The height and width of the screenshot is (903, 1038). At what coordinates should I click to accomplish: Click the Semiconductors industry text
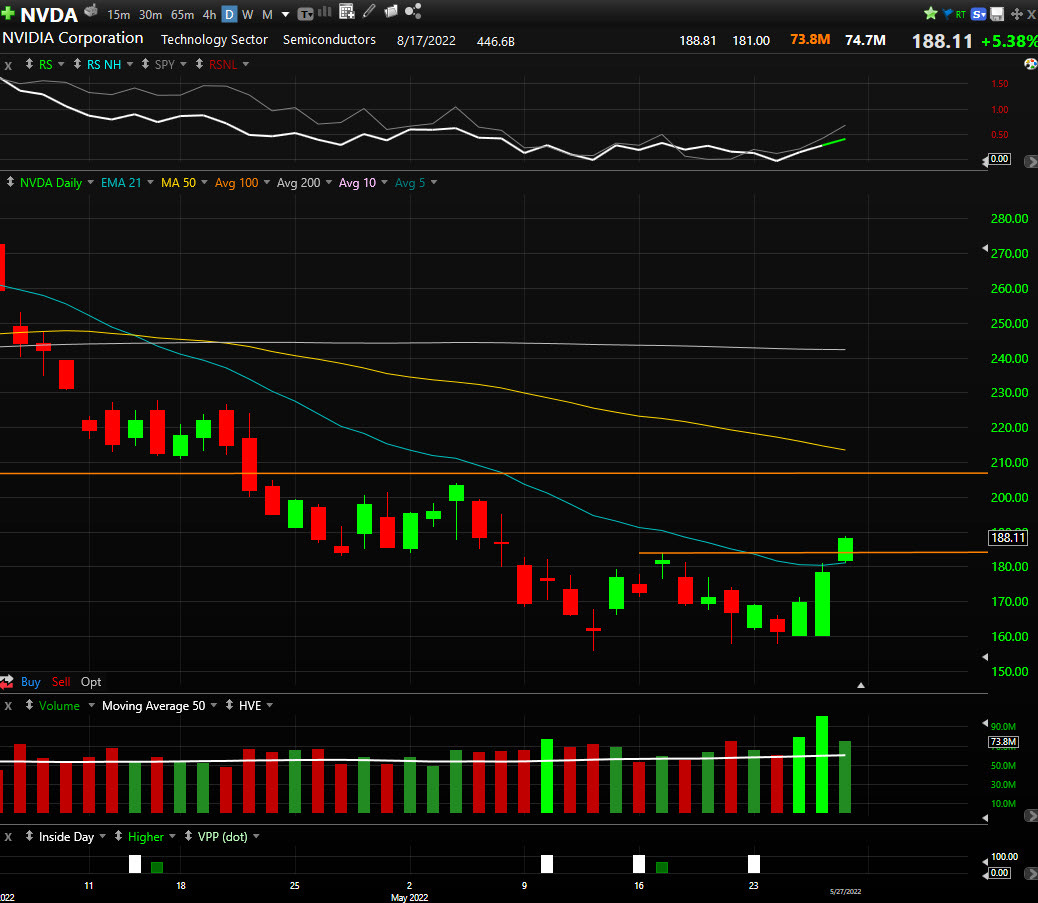[329, 40]
